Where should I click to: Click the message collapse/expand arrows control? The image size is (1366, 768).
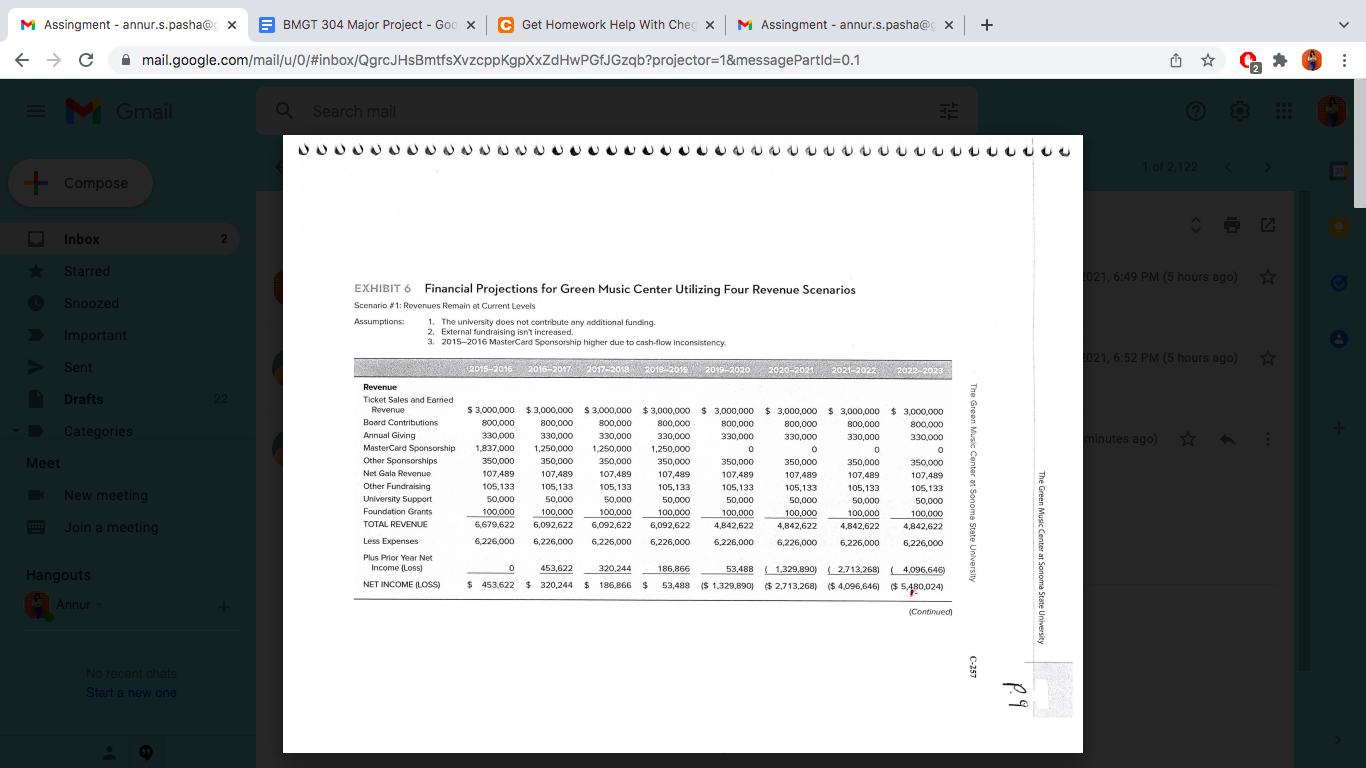[x=1195, y=225]
